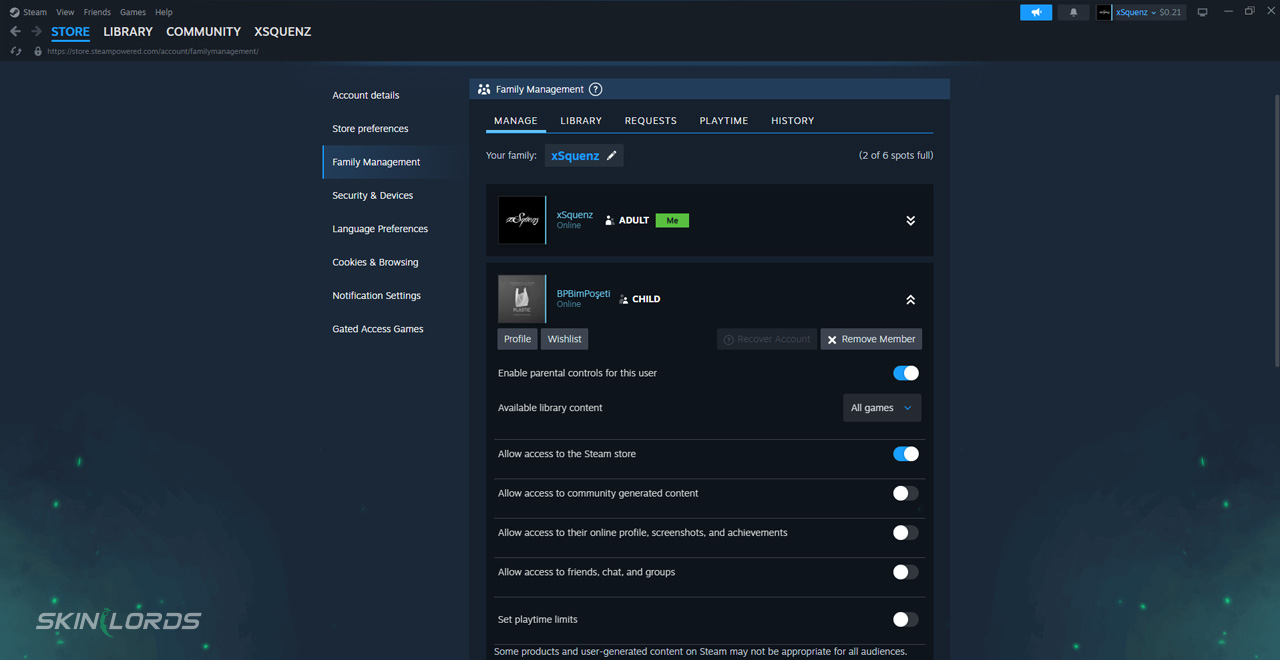Click the X icon on Remove Member
This screenshot has width=1280, height=660.
coord(832,340)
